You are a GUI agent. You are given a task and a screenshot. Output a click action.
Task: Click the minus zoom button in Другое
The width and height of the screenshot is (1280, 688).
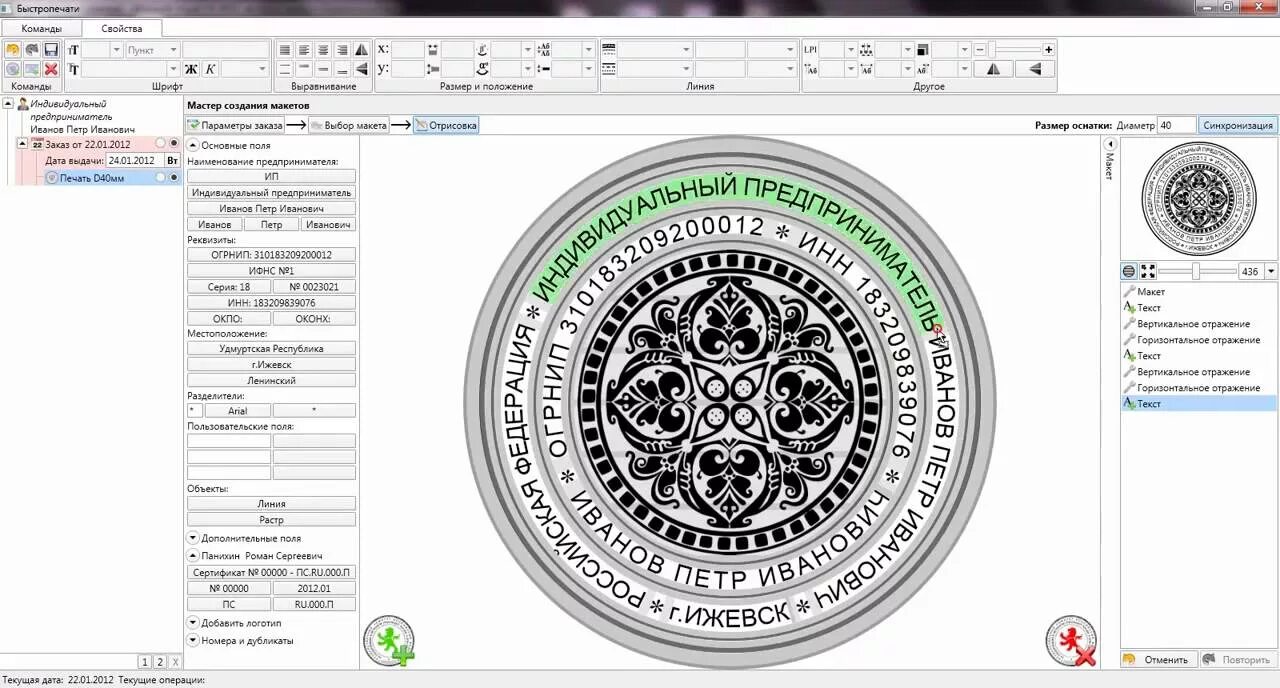tap(980, 49)
